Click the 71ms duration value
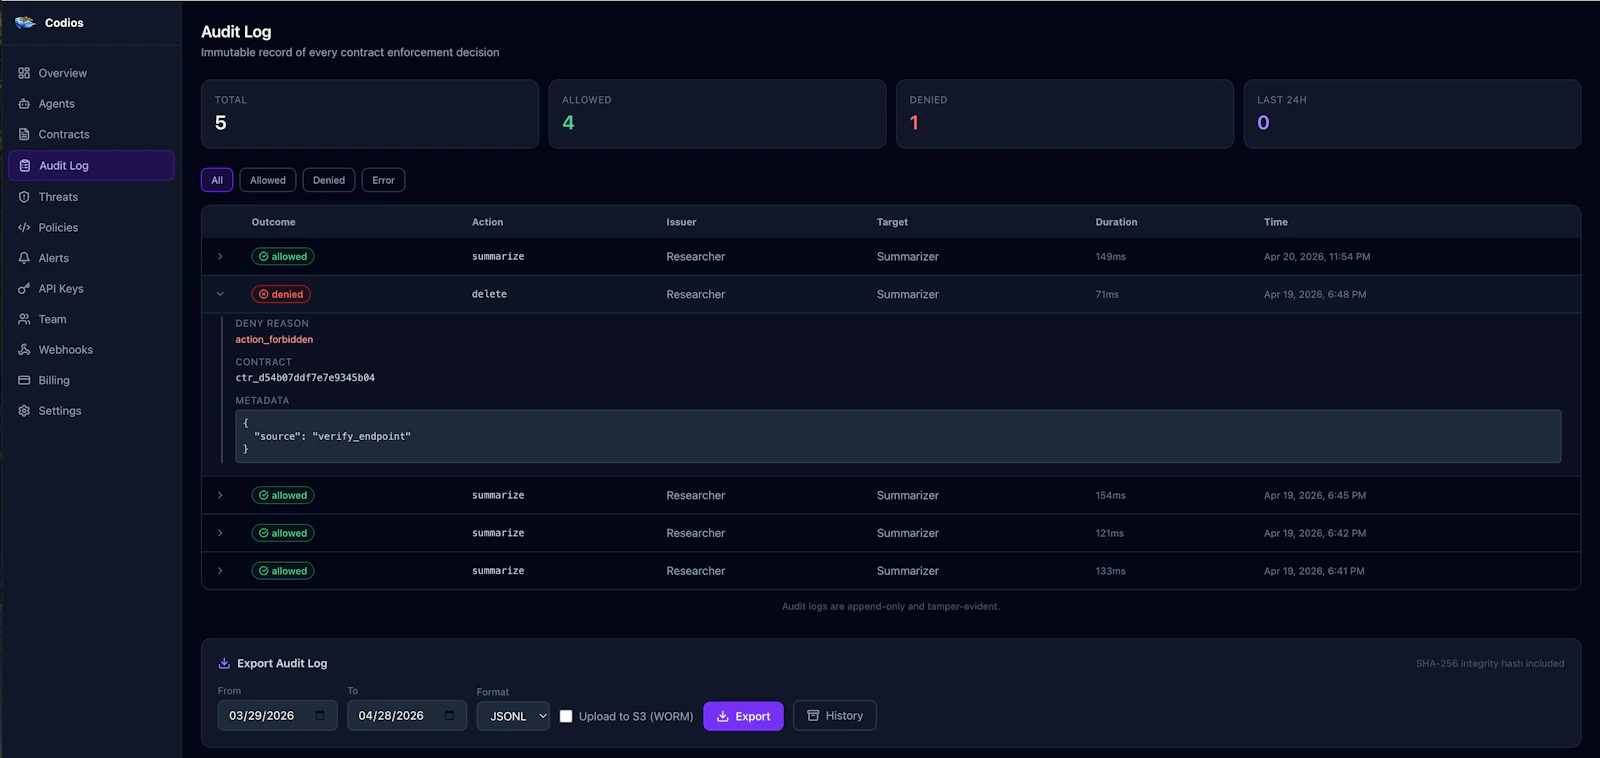This screenshot has width=1600, height=758. [x=1107, y=294]
